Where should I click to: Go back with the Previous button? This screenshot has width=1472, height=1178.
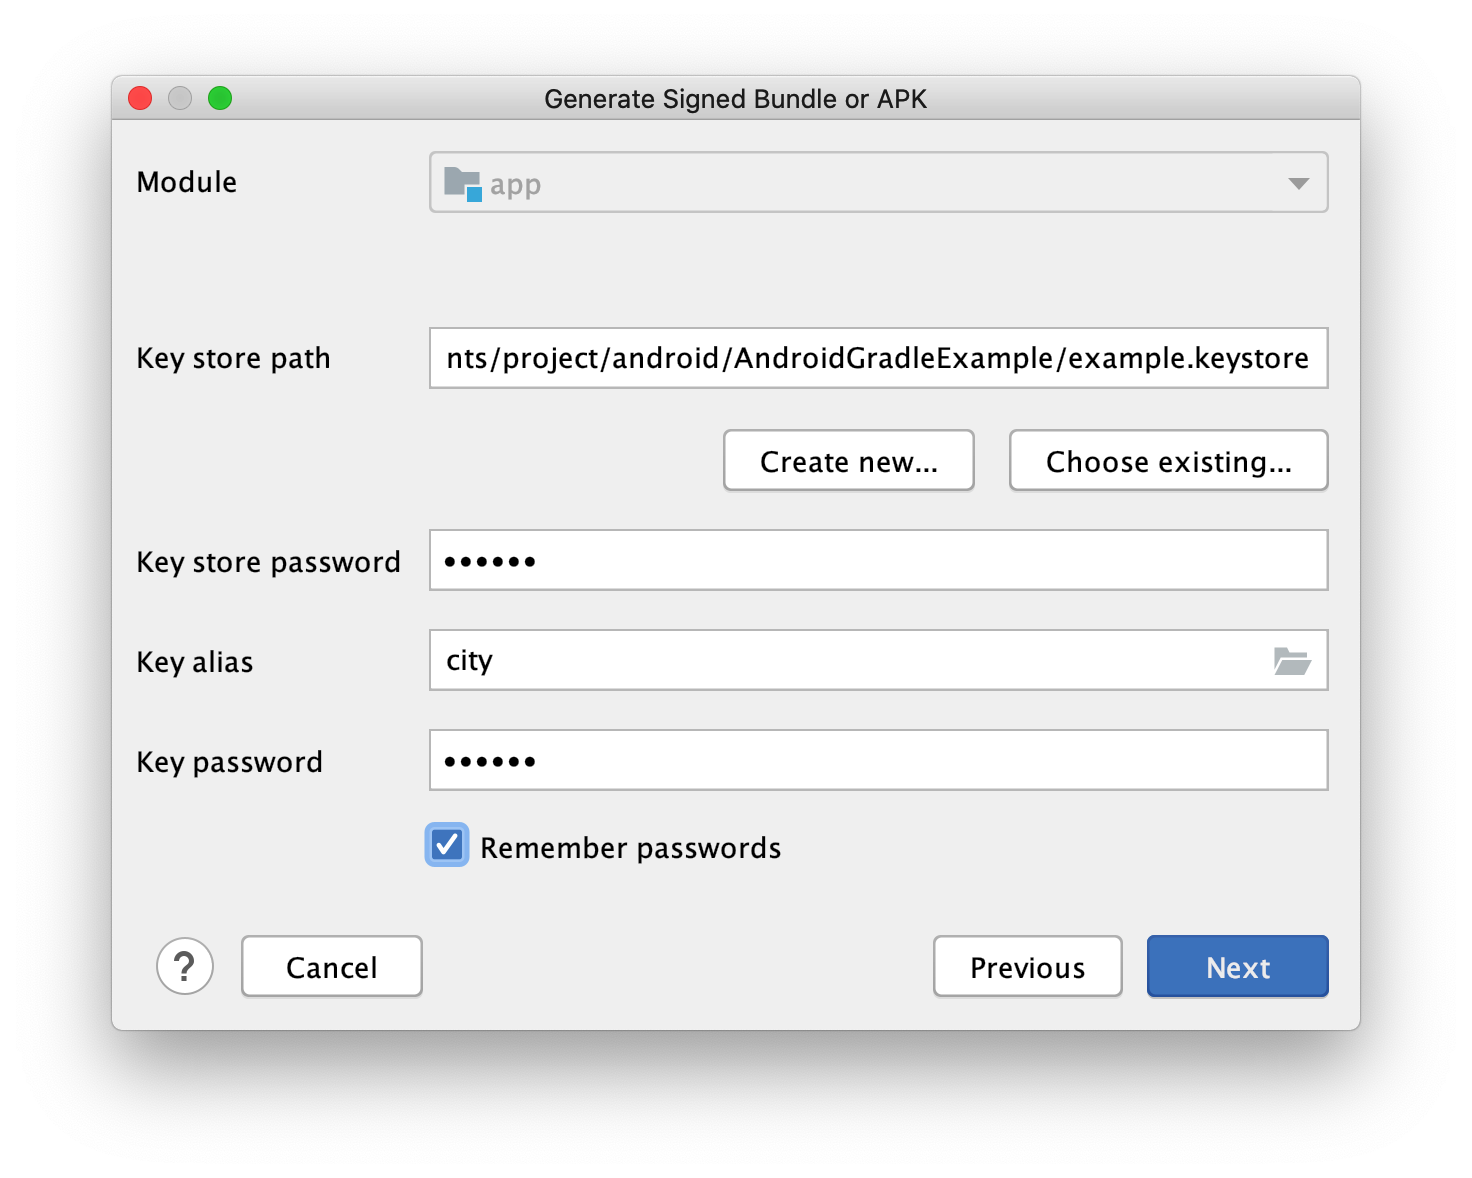pyautogui.click(x=1028, y=966)
